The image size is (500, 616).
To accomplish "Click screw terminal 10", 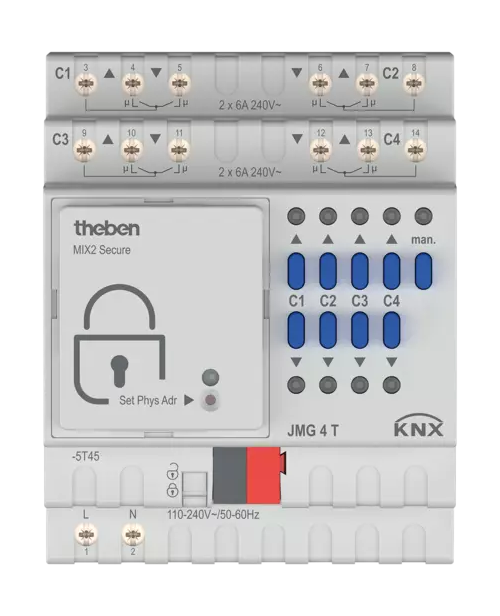I will [x=132, y=149].
